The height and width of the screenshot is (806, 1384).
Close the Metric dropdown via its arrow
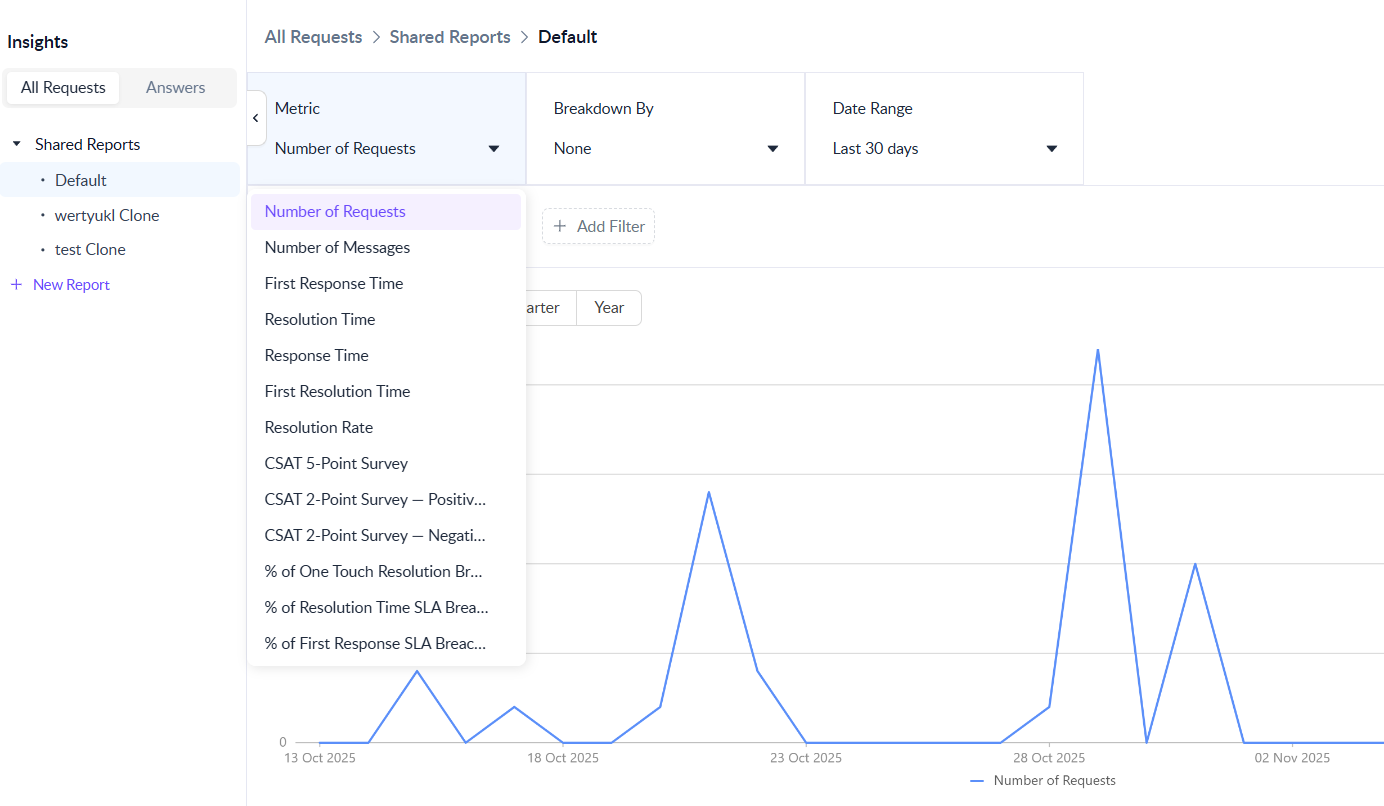493,149
